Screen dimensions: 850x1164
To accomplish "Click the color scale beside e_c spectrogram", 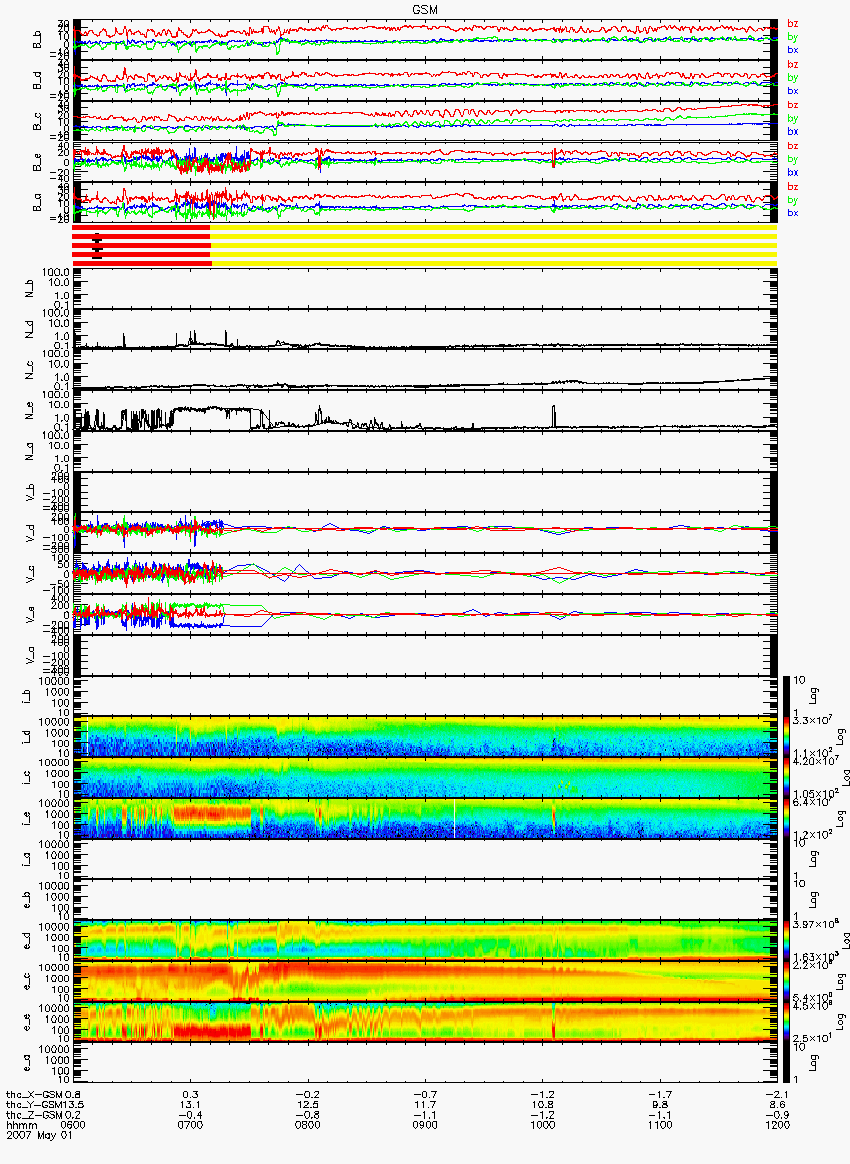I will [787, 981].
